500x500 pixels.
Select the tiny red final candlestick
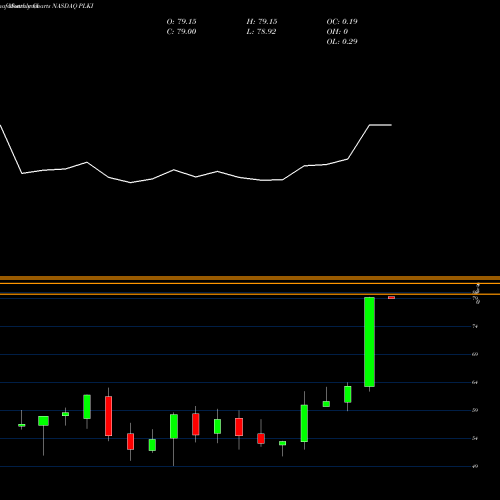[x=391, y=297]
